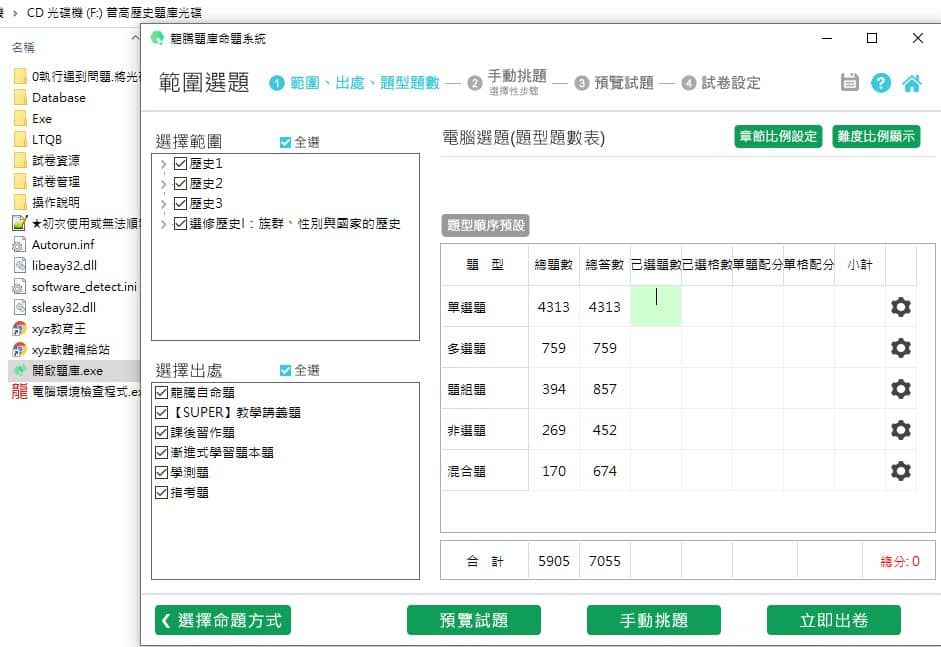Image resolution: width=941 pixels, height=647 pixels.
Task: Click the green 預覽試題 button
Action: pyautogui.click(x=474, y=620)
